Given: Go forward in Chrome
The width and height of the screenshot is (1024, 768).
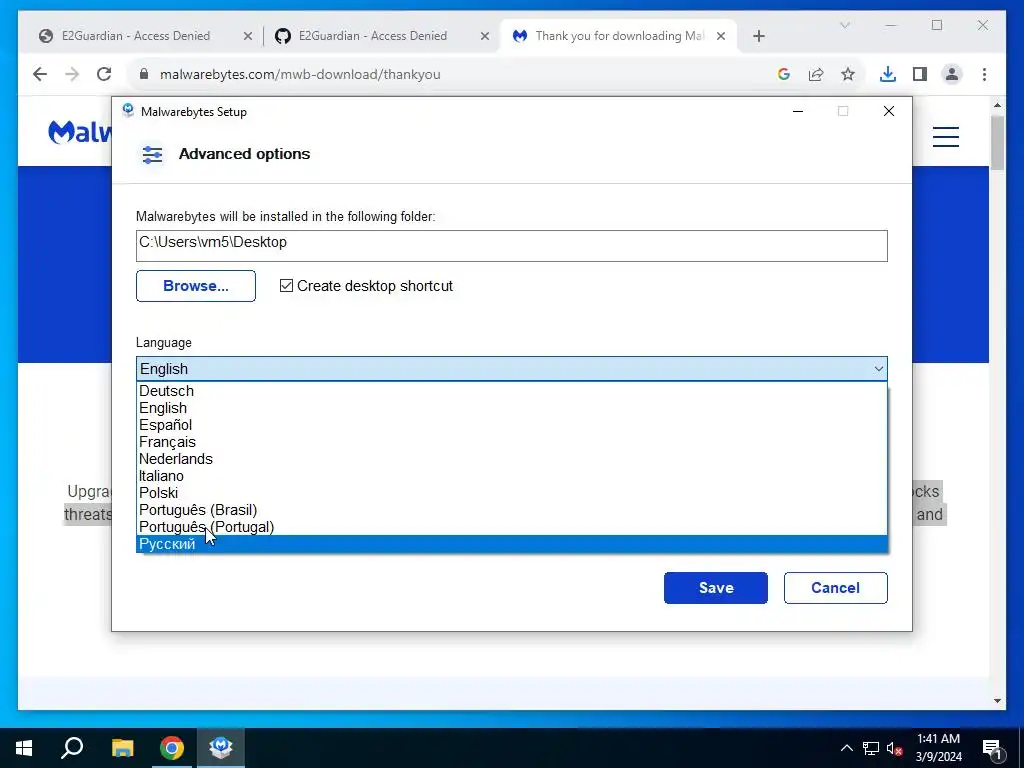Looking at the screenshot, I should tap(72, 74).
